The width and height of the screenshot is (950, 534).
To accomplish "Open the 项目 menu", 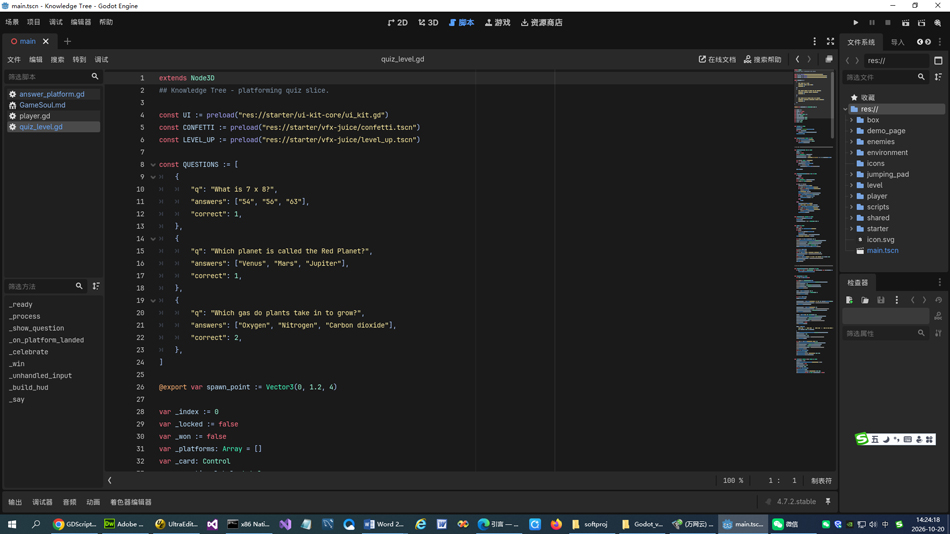I will point(33,22).
